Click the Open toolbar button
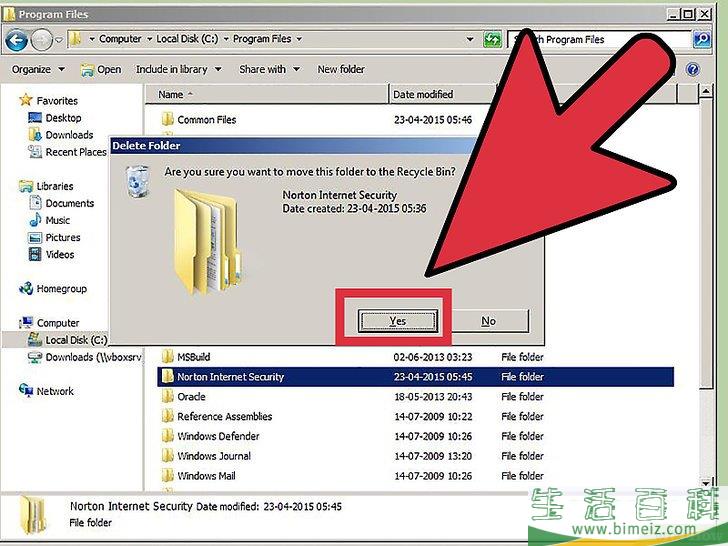Image resolution: width=728 pixels, height=546 pixels. pos(101,69)
